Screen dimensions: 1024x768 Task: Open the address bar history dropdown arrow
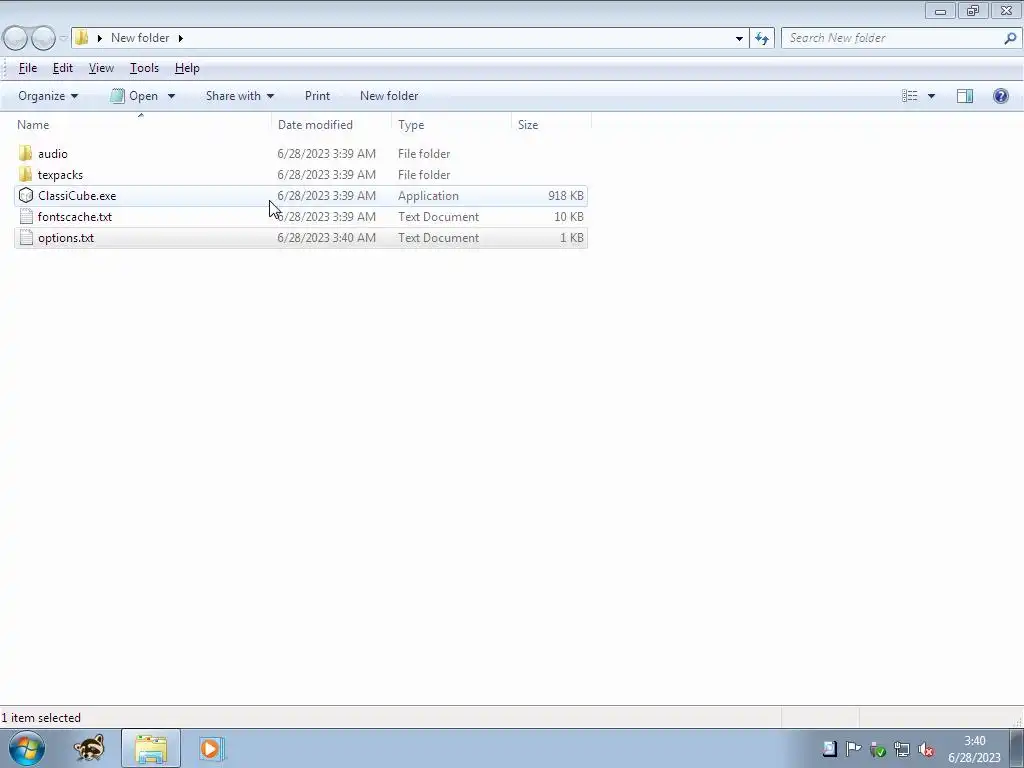click(x=739, y=39)
